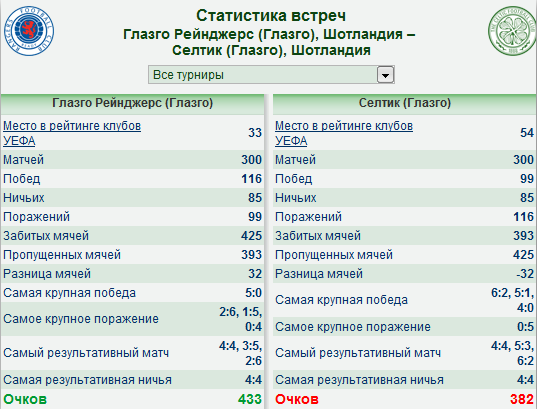
Task: Click Rangers 'Самая крупная победа' 5:0 row
Action: click(133, 293)
